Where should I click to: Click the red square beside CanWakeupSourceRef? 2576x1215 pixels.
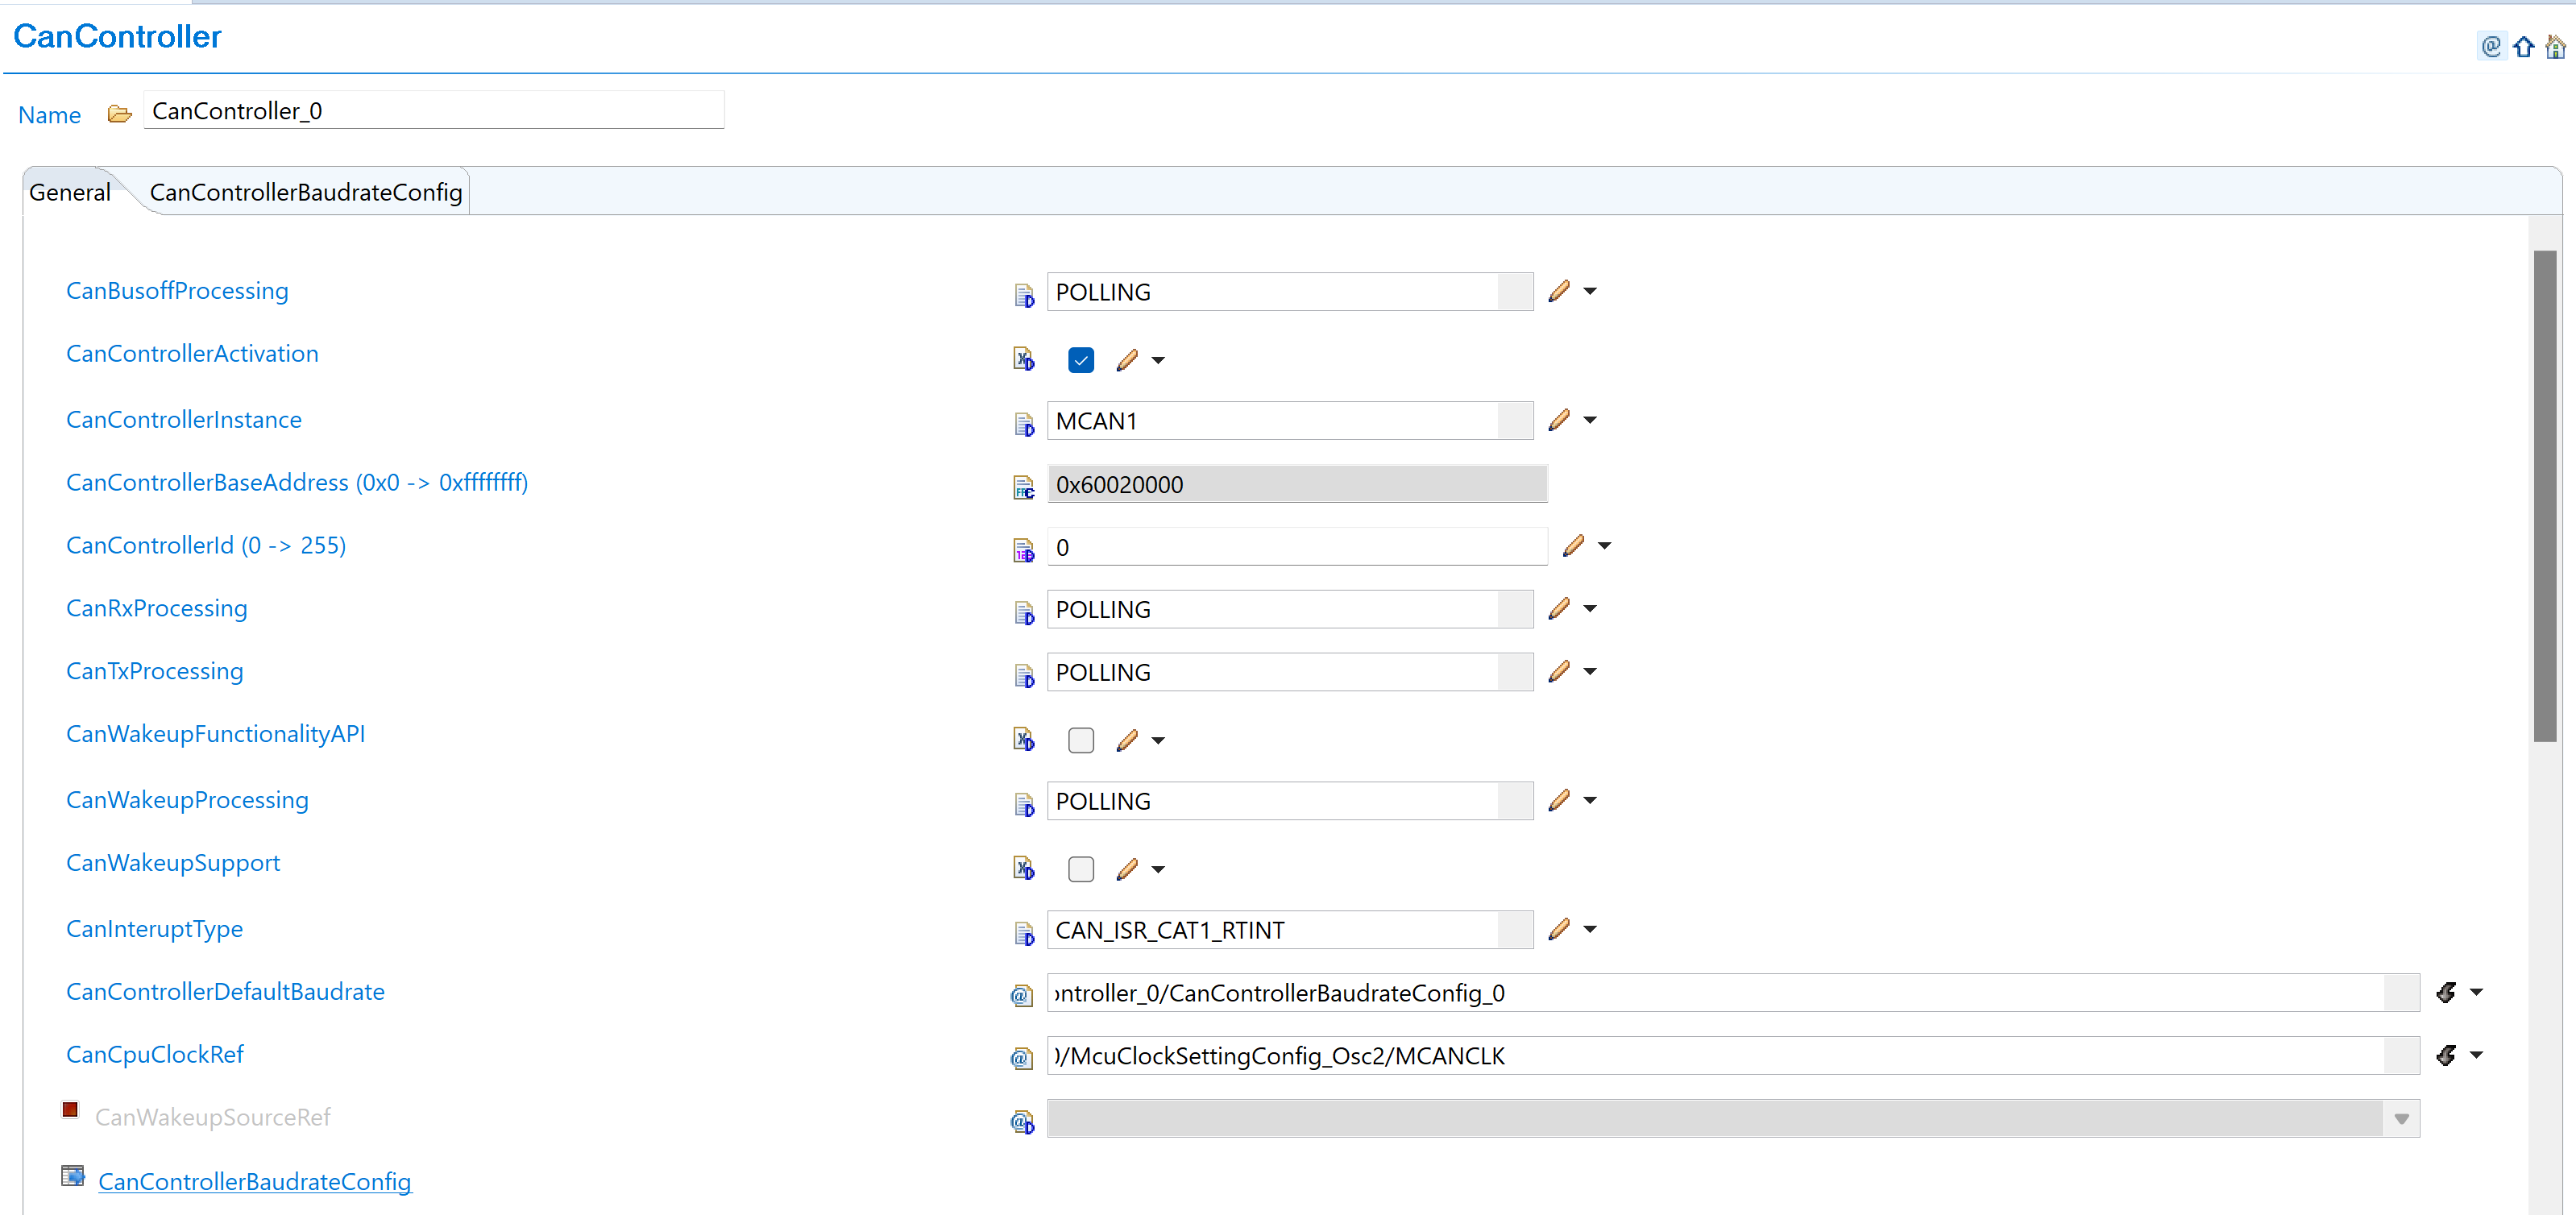point(70,1109)
